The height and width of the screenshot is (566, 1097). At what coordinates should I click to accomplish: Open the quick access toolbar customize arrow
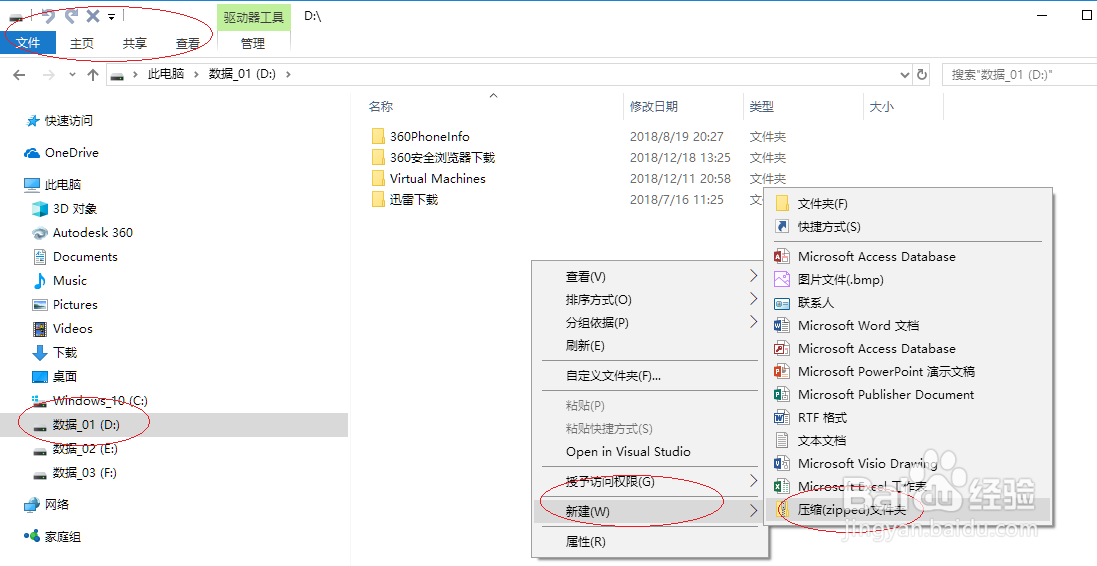click(111, 16)
